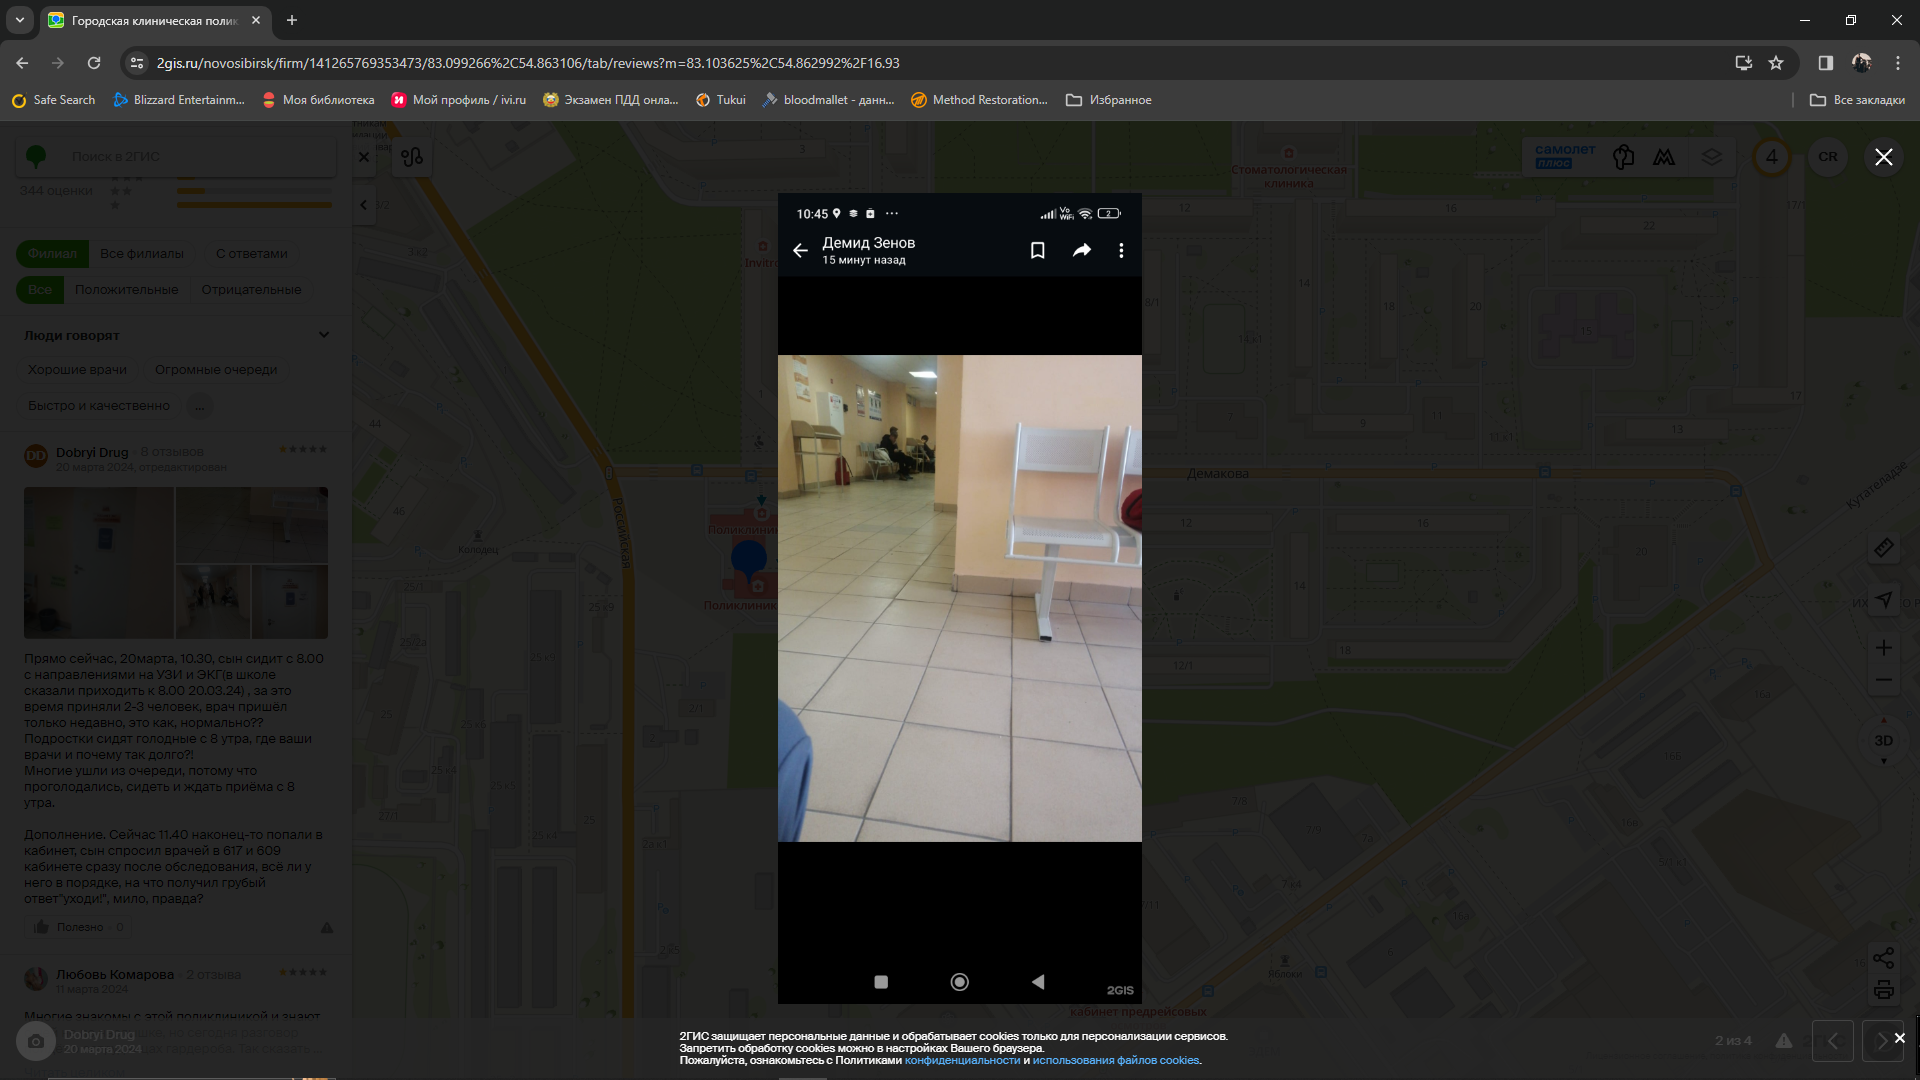Open the route builder icon next to search
Image resolution: width=1920 pixels, height=1080 pixels.
pos(412,157)
